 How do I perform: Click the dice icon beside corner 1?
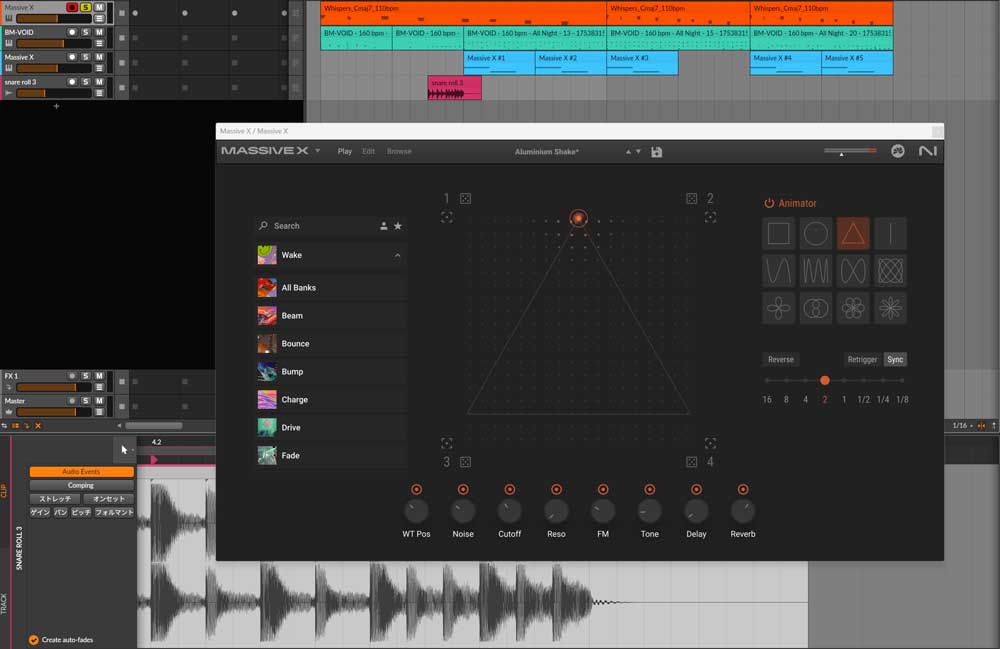pos(466,199)
